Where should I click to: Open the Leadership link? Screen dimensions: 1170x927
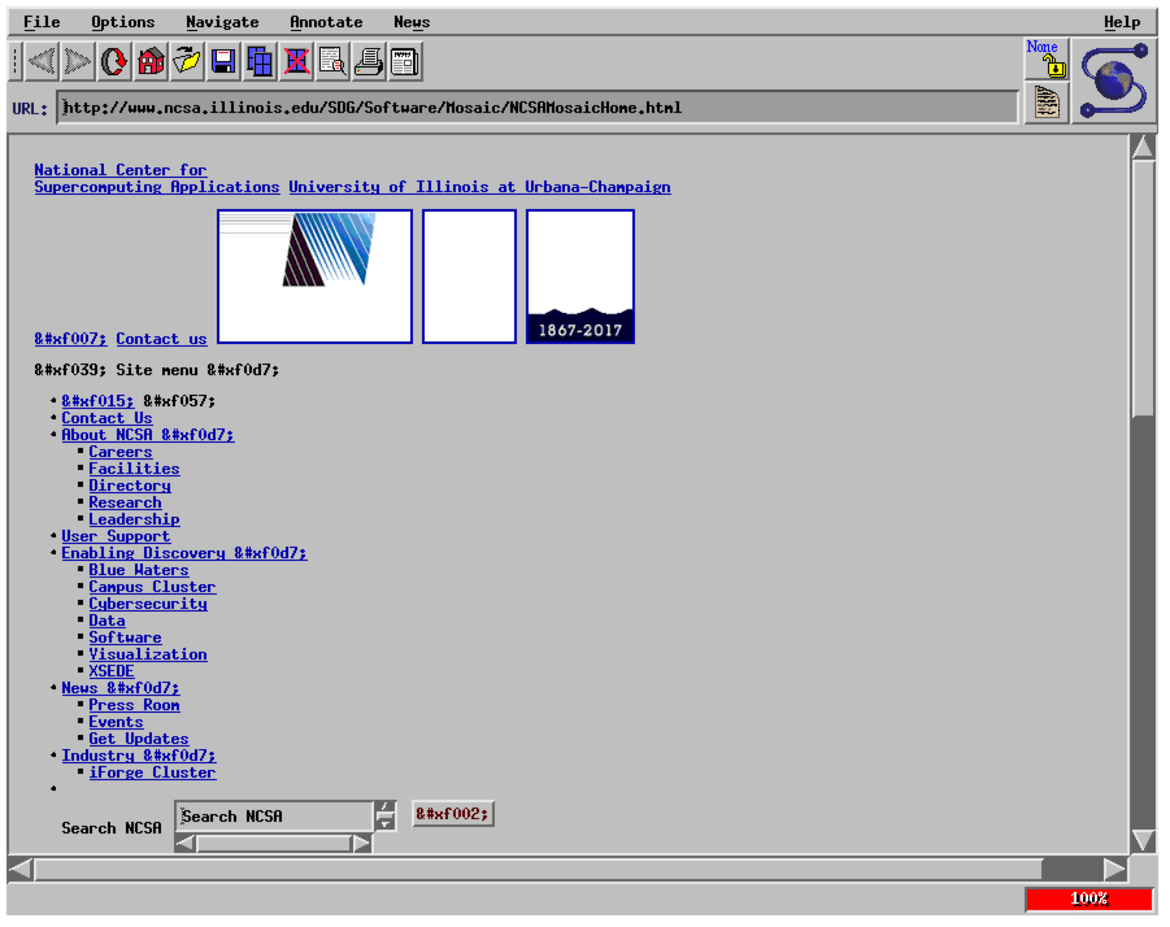click(134, 519)
